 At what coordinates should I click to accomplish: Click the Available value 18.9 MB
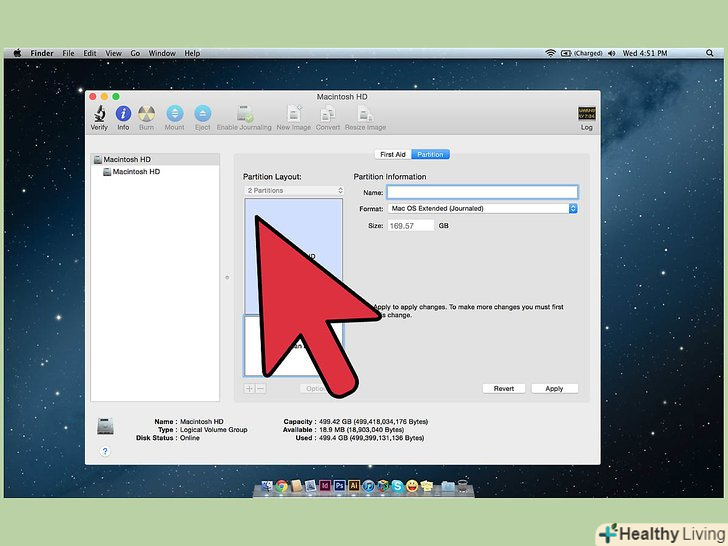[x=361, y=430]
